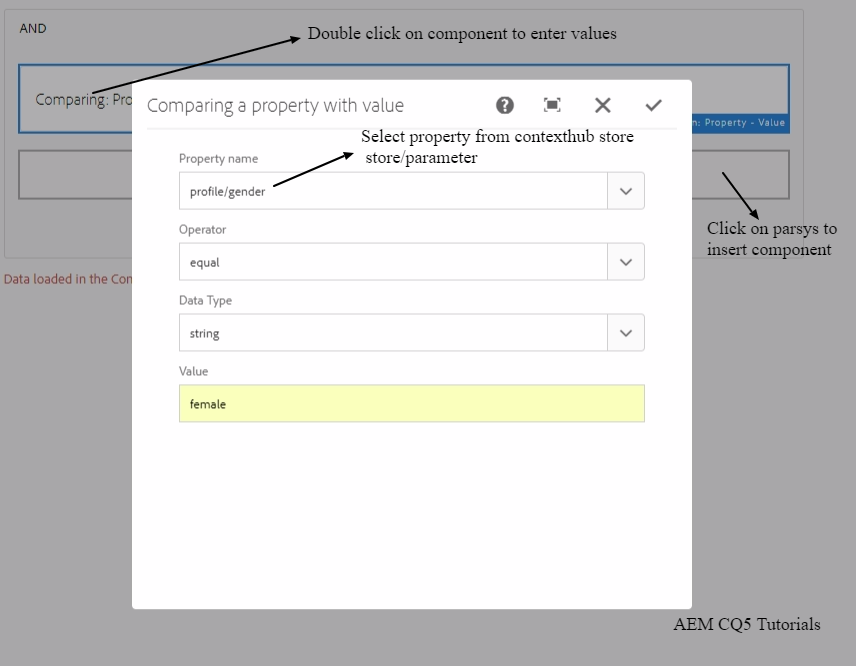Cancel the dialog using the X icon
The height and width of the screenshot is (666, 856).
tap(602, 105)
